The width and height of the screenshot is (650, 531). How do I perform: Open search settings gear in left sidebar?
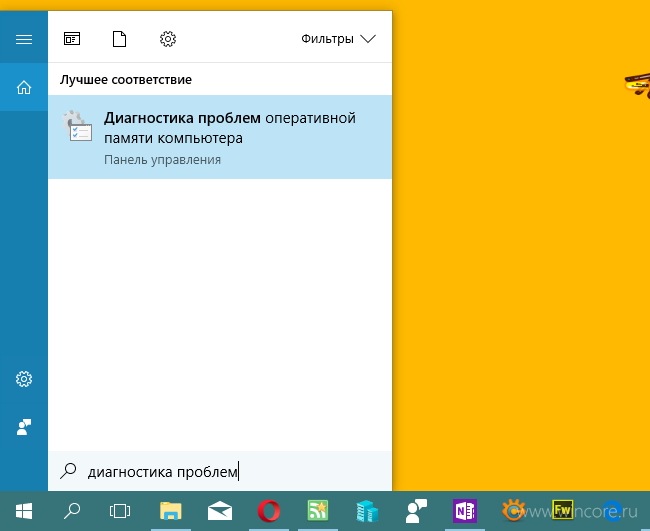[24, 379]
